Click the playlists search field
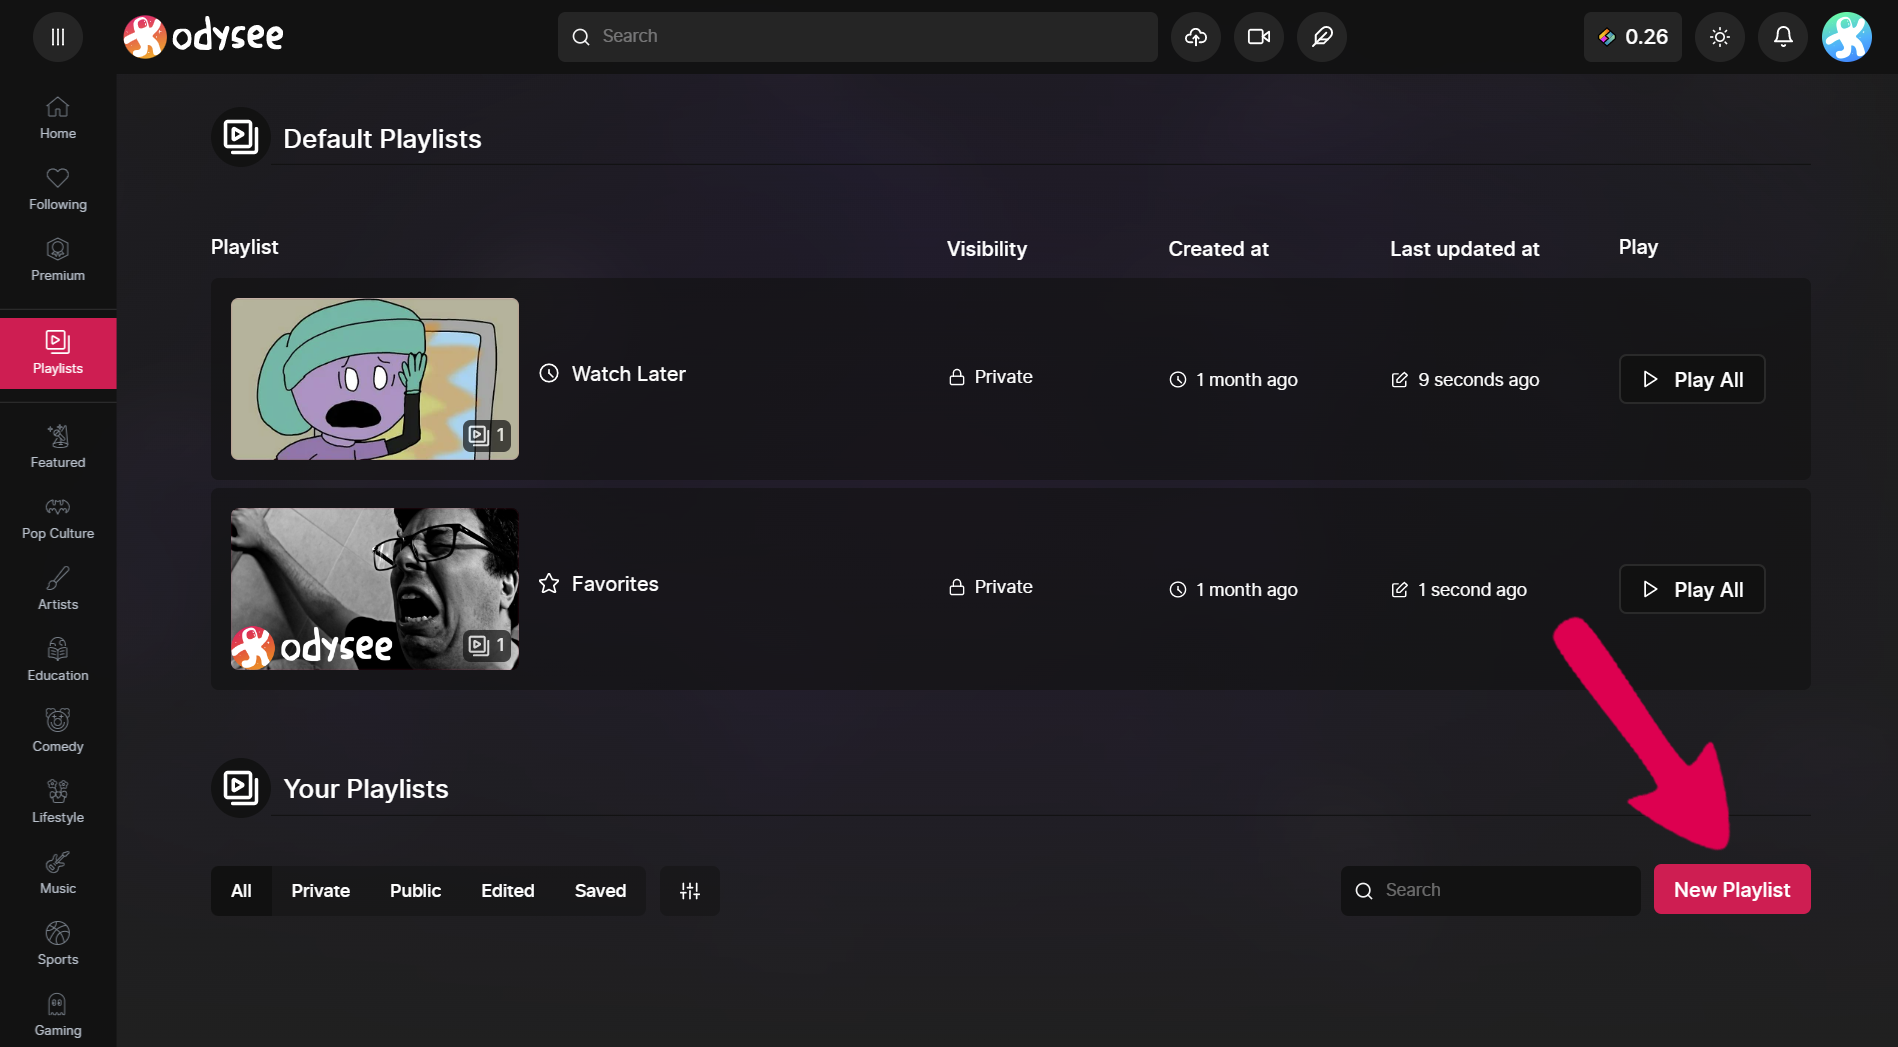 click(1490, 890)
